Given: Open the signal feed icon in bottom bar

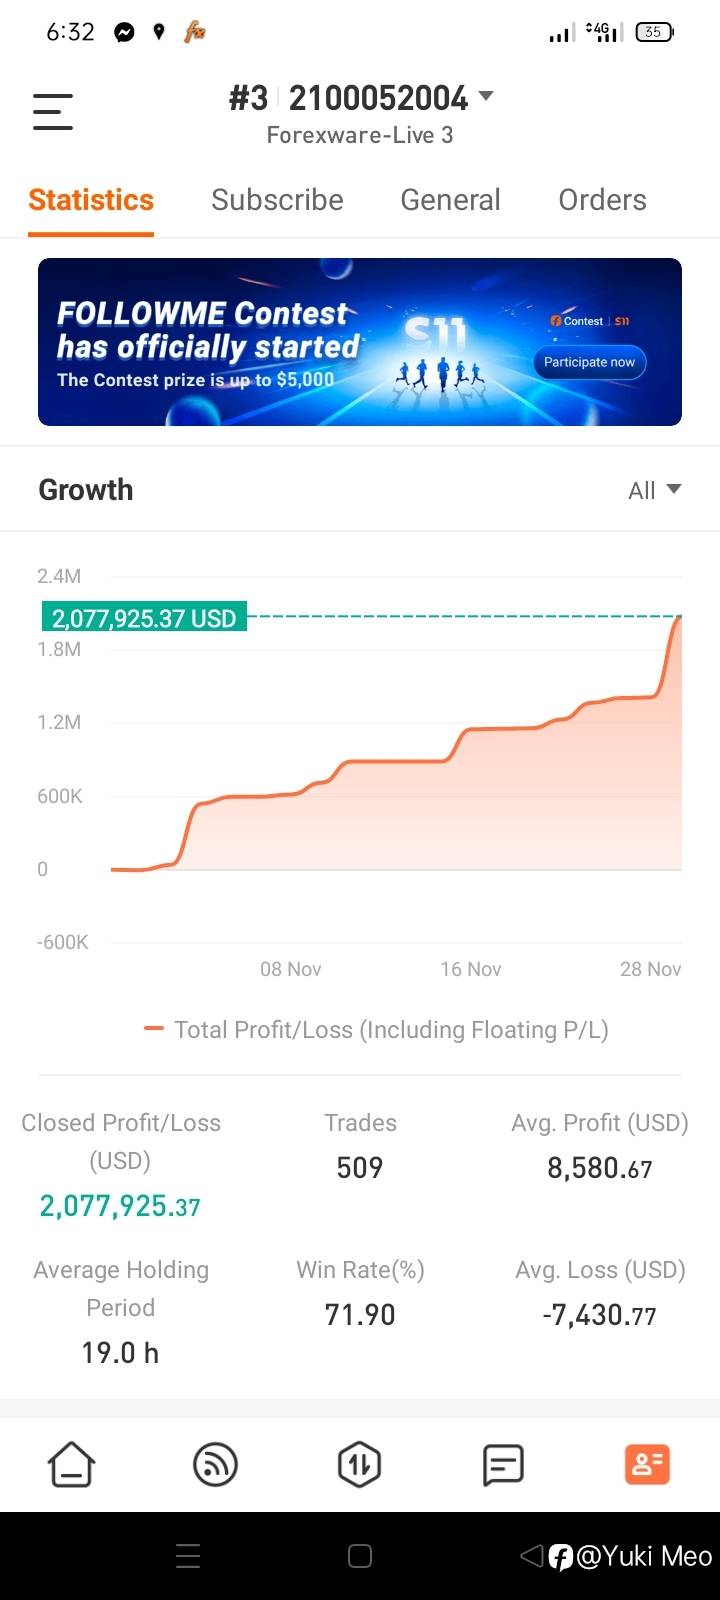Looking at the screenshot, I should coord(215,1465).
